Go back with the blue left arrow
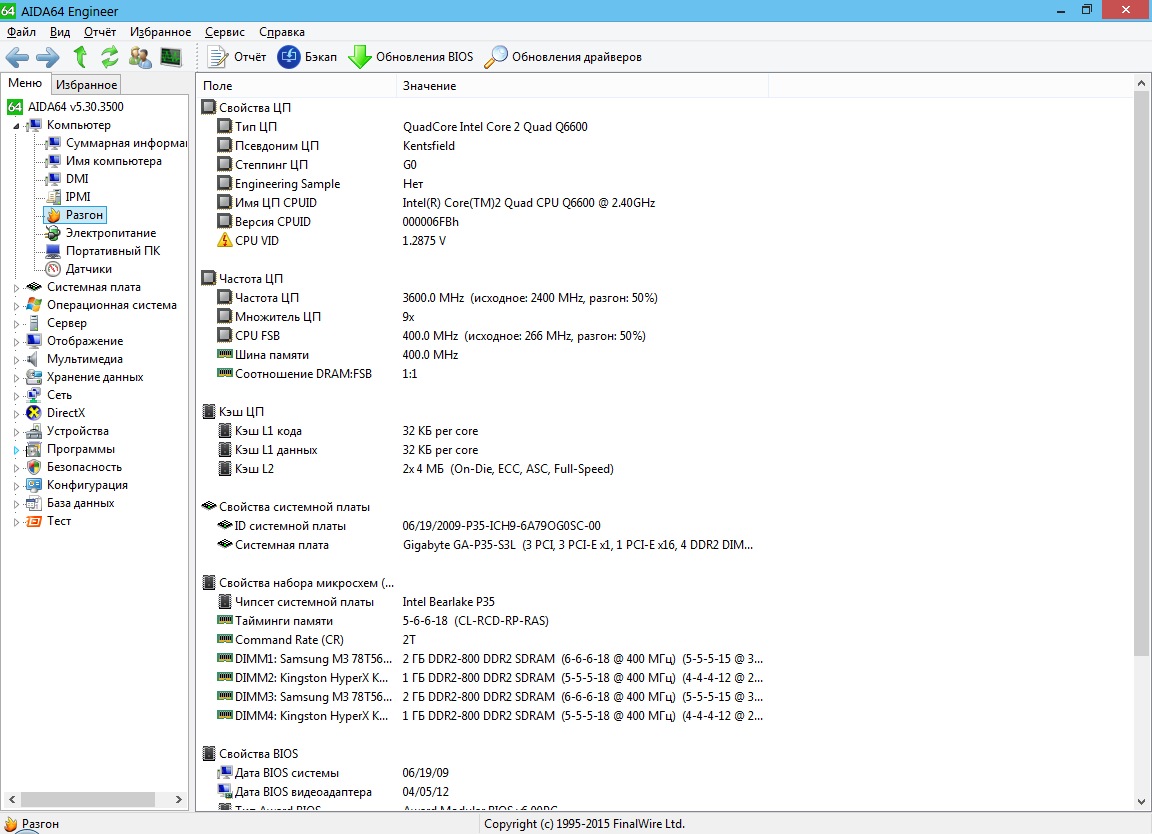 [x=17, y=57]
